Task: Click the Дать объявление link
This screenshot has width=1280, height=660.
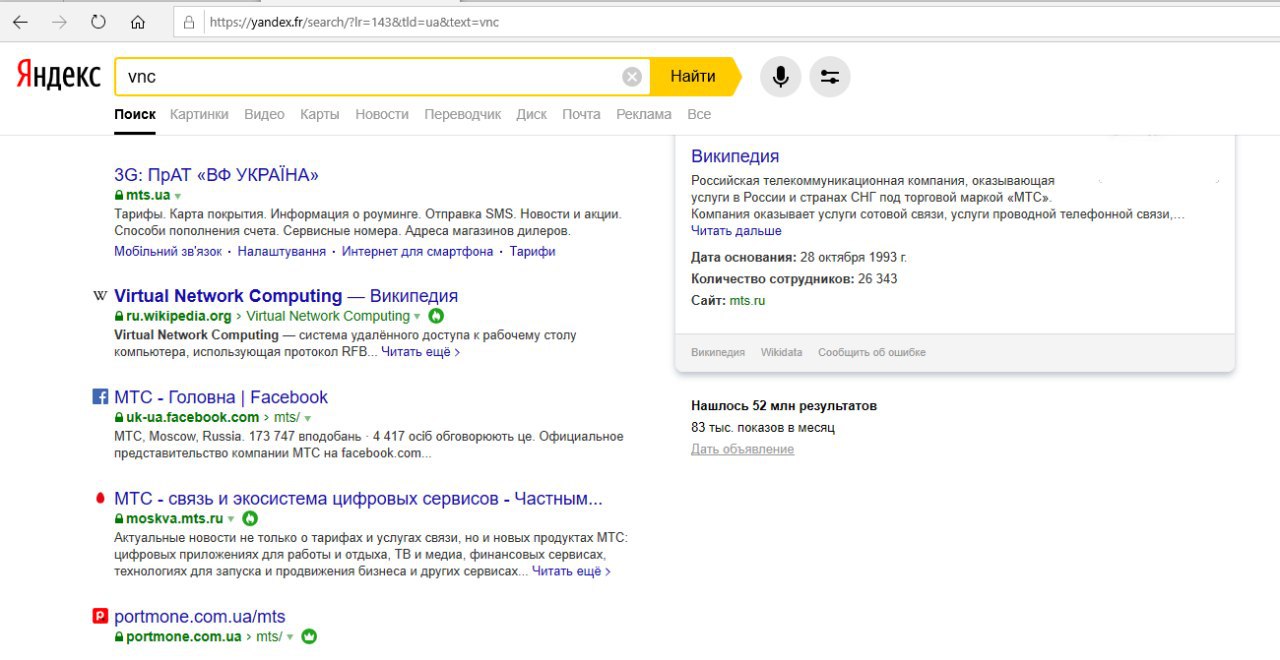Action: [x=742, y=449]
